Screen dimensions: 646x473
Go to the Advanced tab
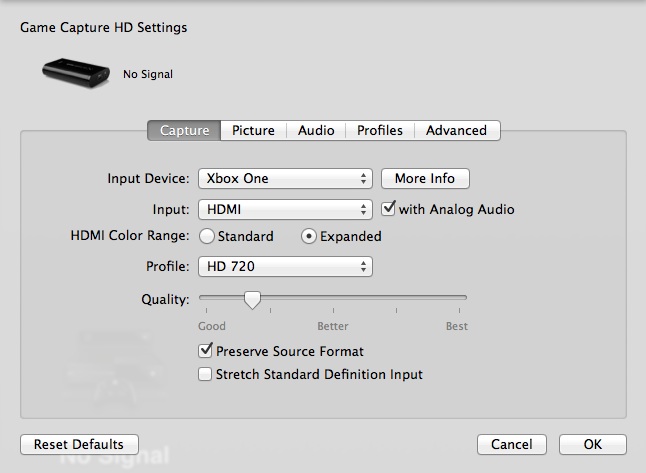(456, 130)
